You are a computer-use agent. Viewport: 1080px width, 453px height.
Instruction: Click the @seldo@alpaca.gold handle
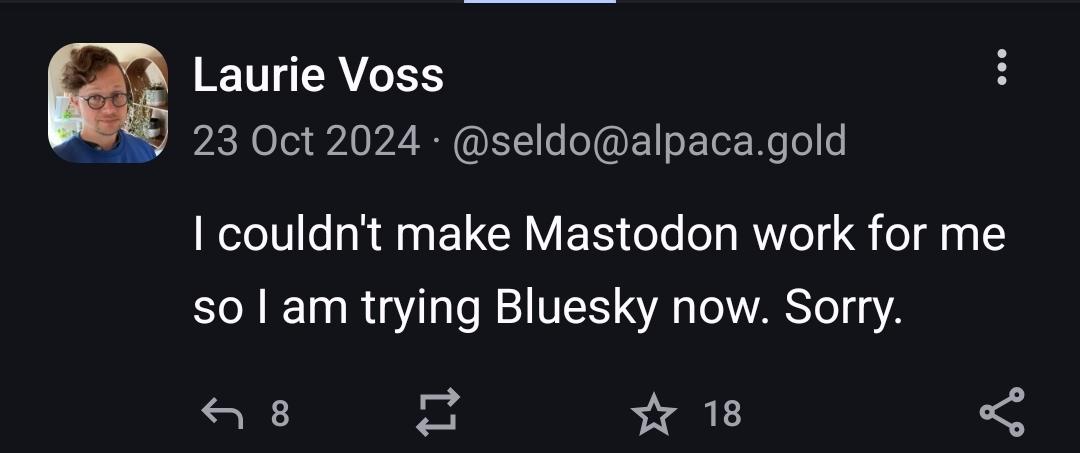(x=649, y=141)
